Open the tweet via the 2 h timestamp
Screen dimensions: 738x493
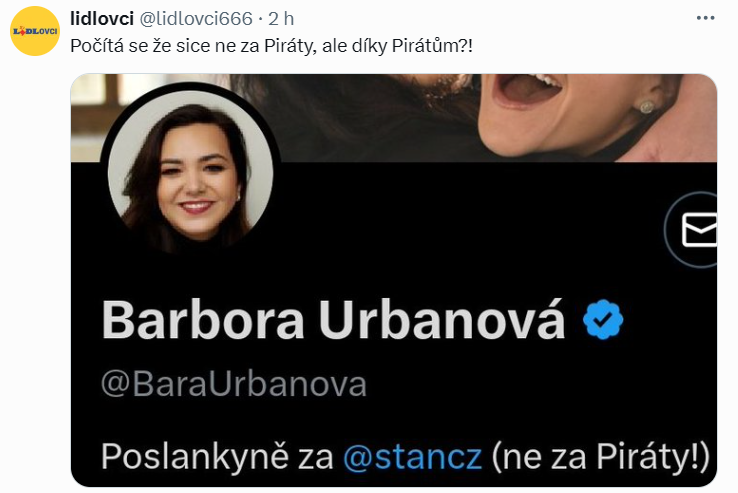[x=281, y=19]
